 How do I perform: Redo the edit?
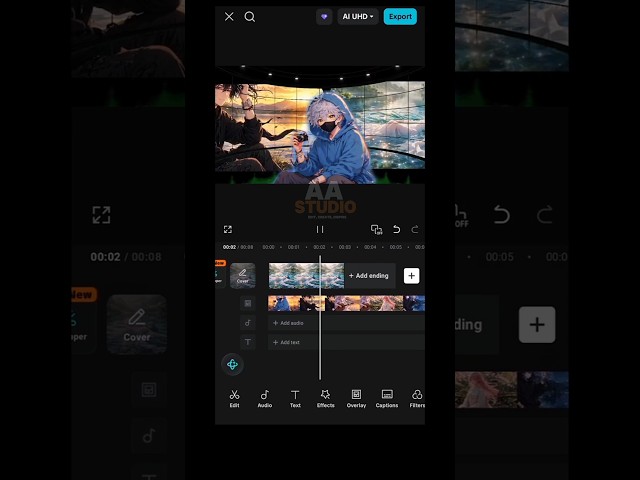415,229
